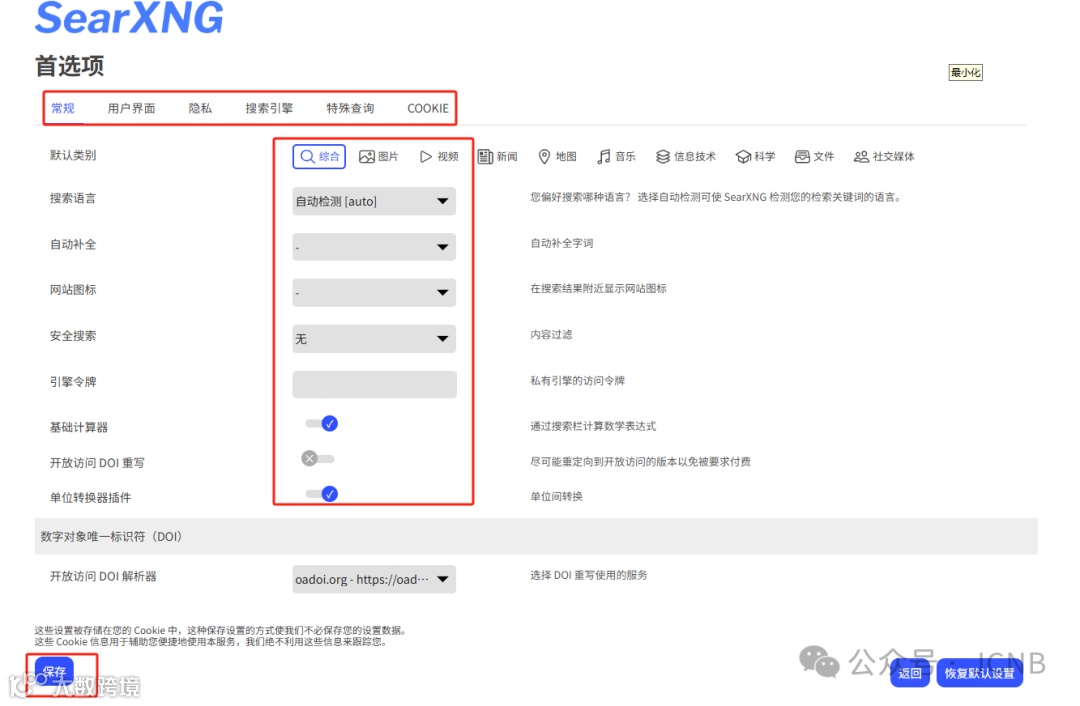Enable the 开放访问 DOI 重写 switch
Screen dimensions: 1080x706
click(318, 459)
